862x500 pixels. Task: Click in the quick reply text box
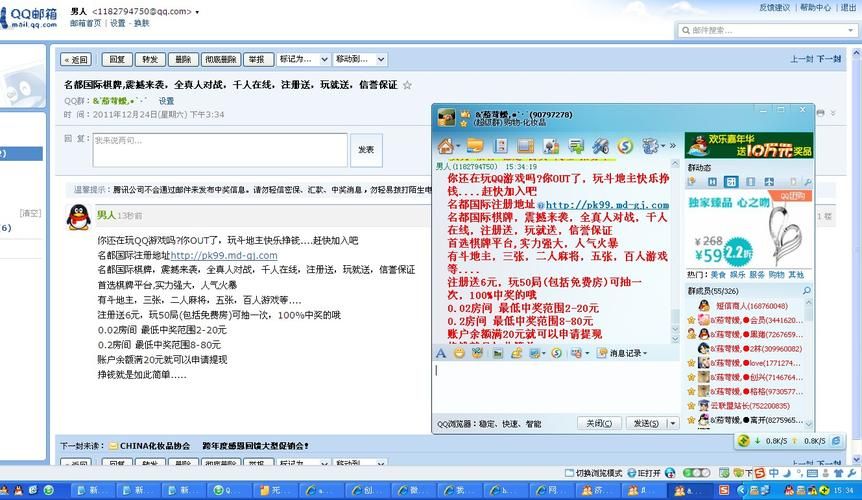pyautogui.click(x=220, y=149)
